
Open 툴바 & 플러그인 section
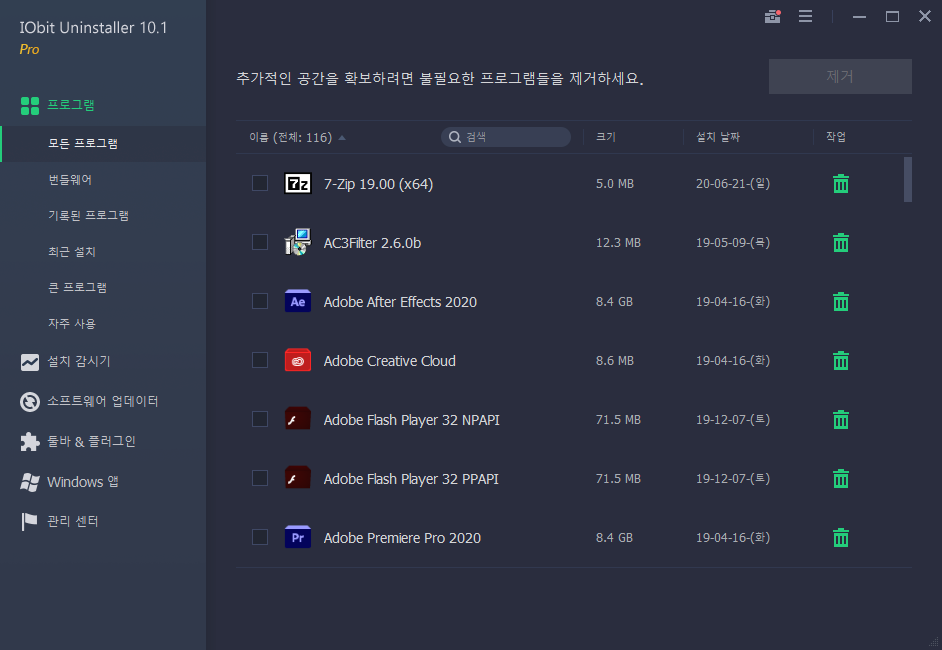[91, 442]
